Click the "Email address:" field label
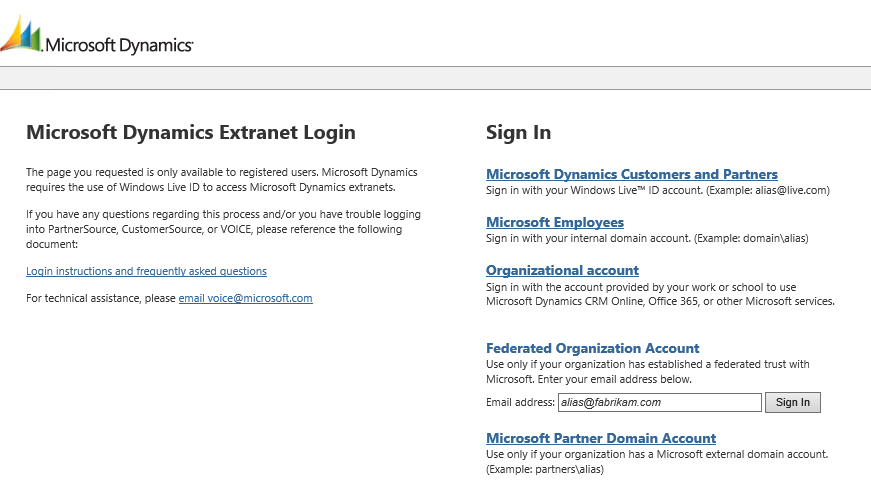This screenshot has width=871, height=498. pos(520,402)
